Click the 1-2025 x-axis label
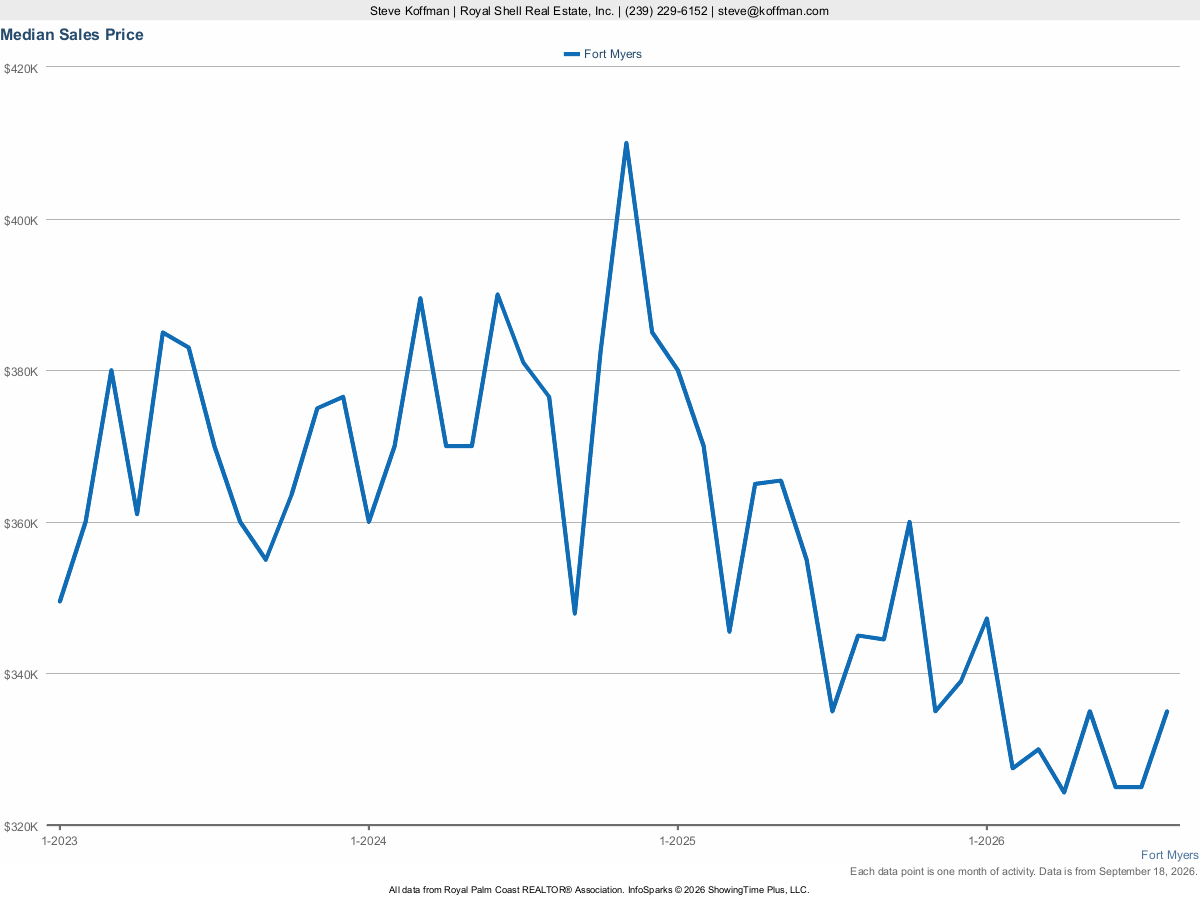 tap(677, 841)
